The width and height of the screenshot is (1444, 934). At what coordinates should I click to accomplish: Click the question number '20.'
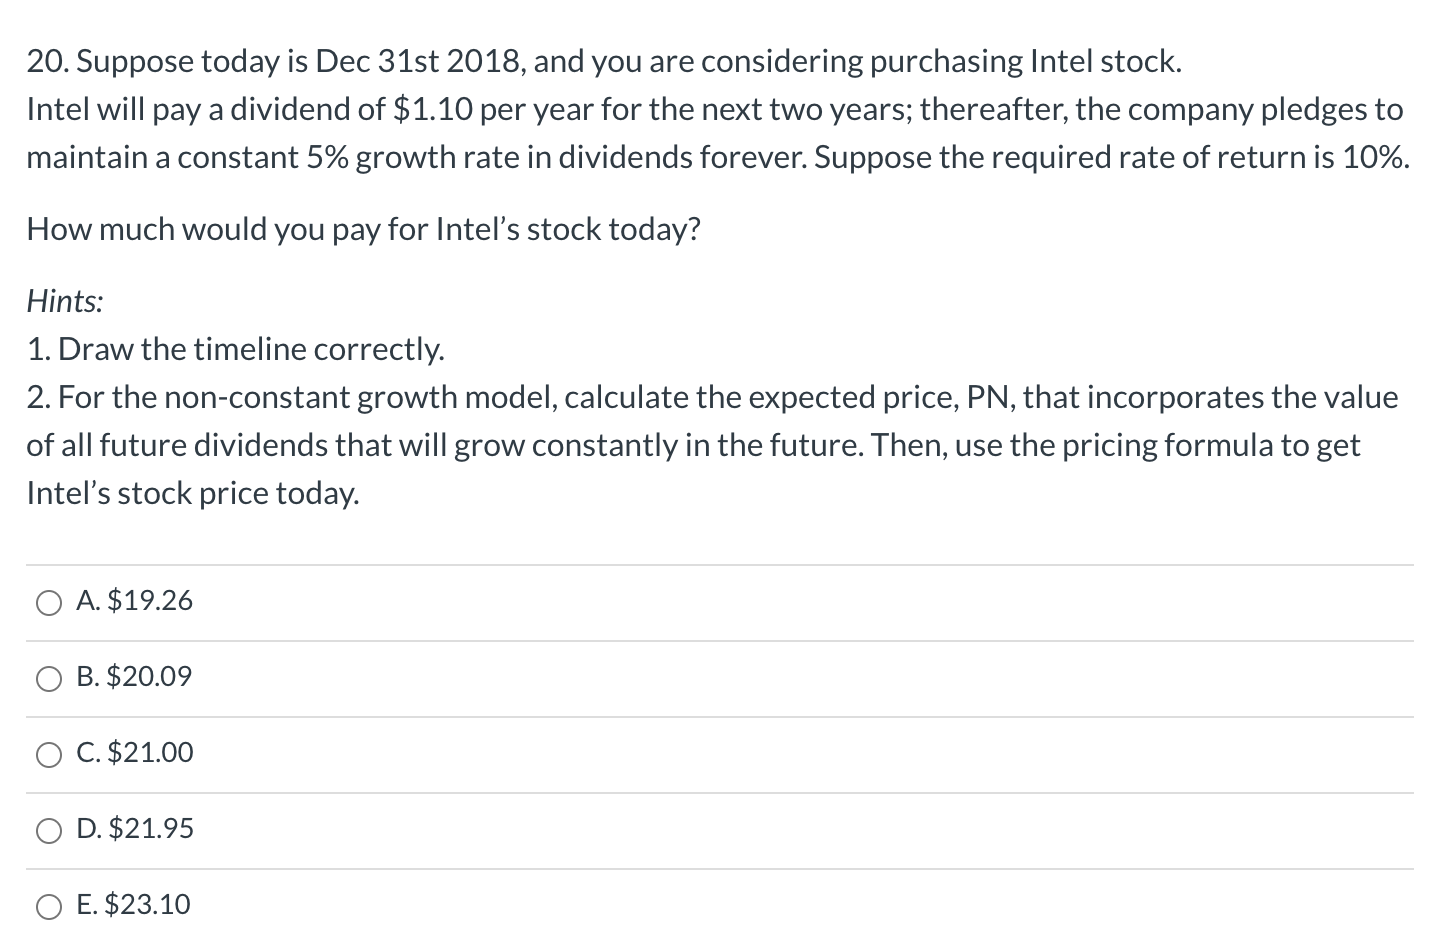click(47, 62)
